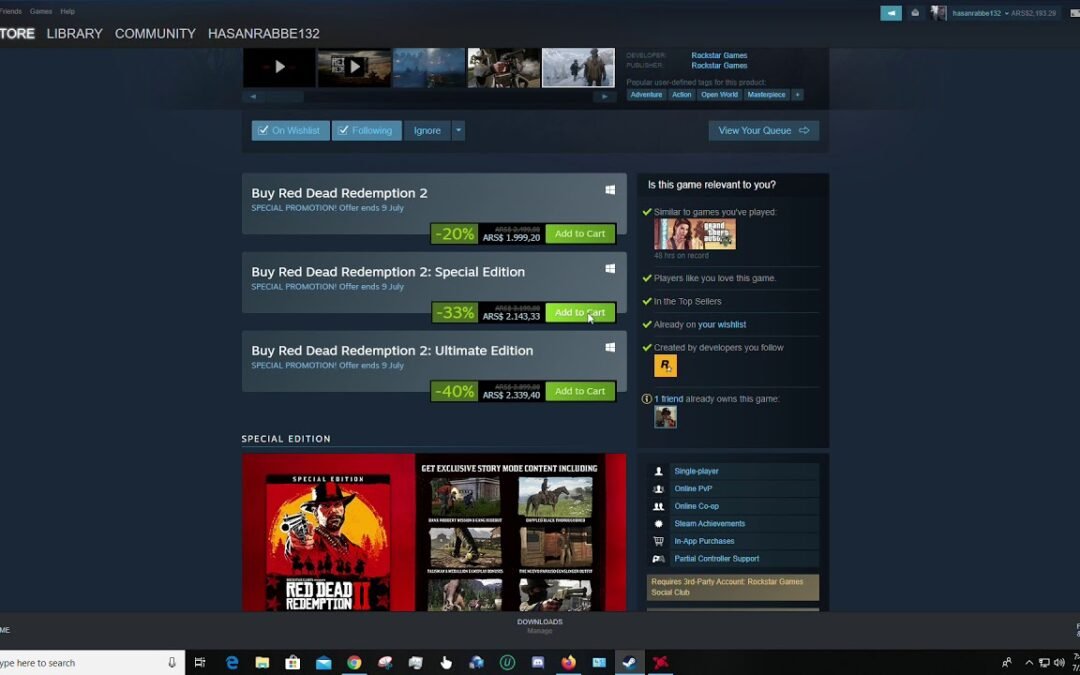
Task: Click the Rockstar developer logo icon
Action: (665, 366)
